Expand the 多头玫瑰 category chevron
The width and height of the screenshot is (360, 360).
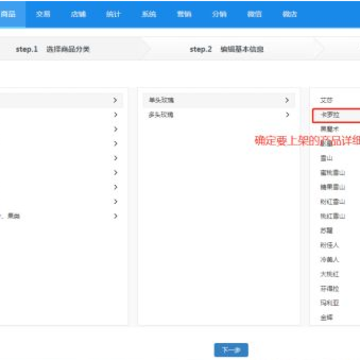pos(287,115)
